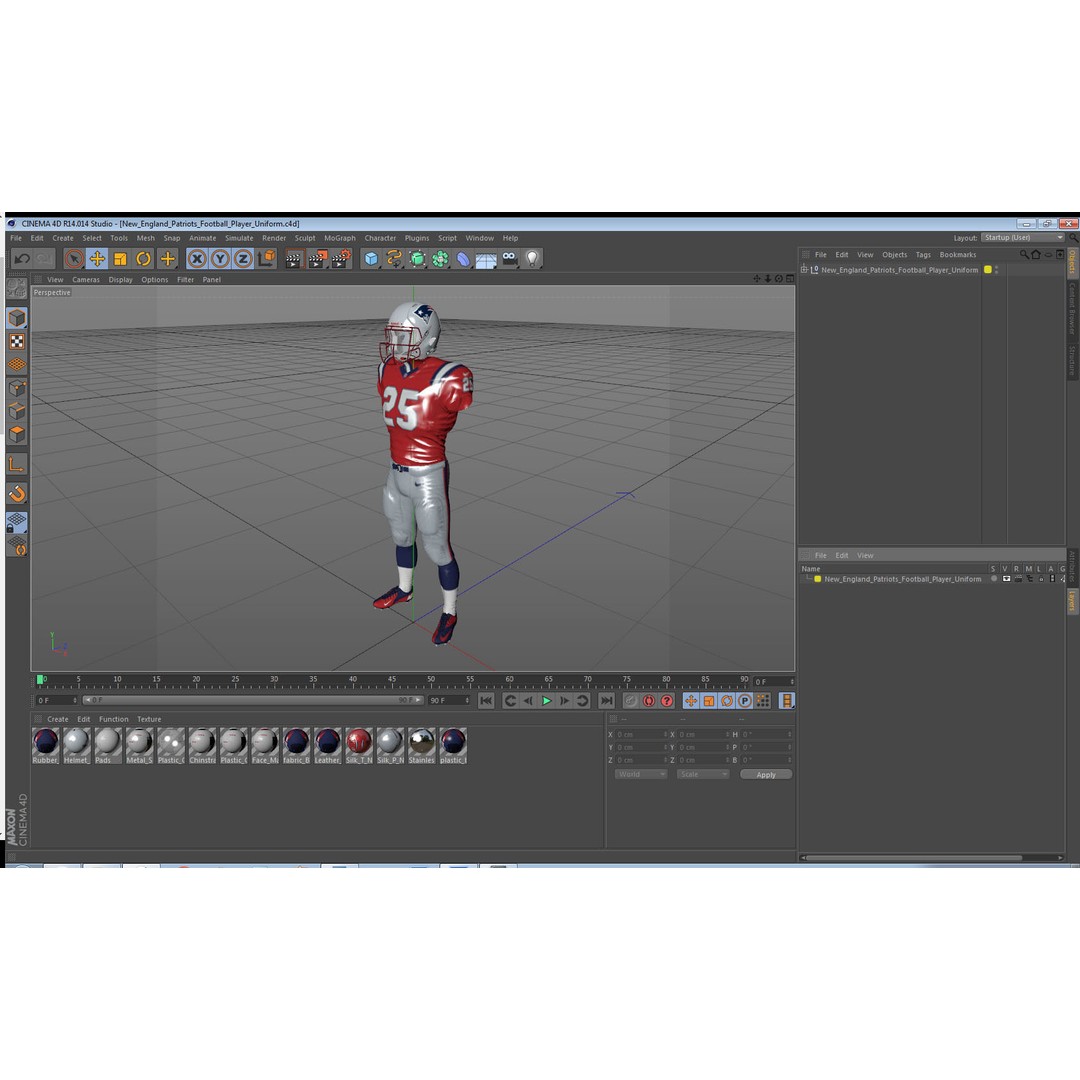Open the Simulate menu
Viewport: 1080px width, 1080px height.
(x=239, y=238)
